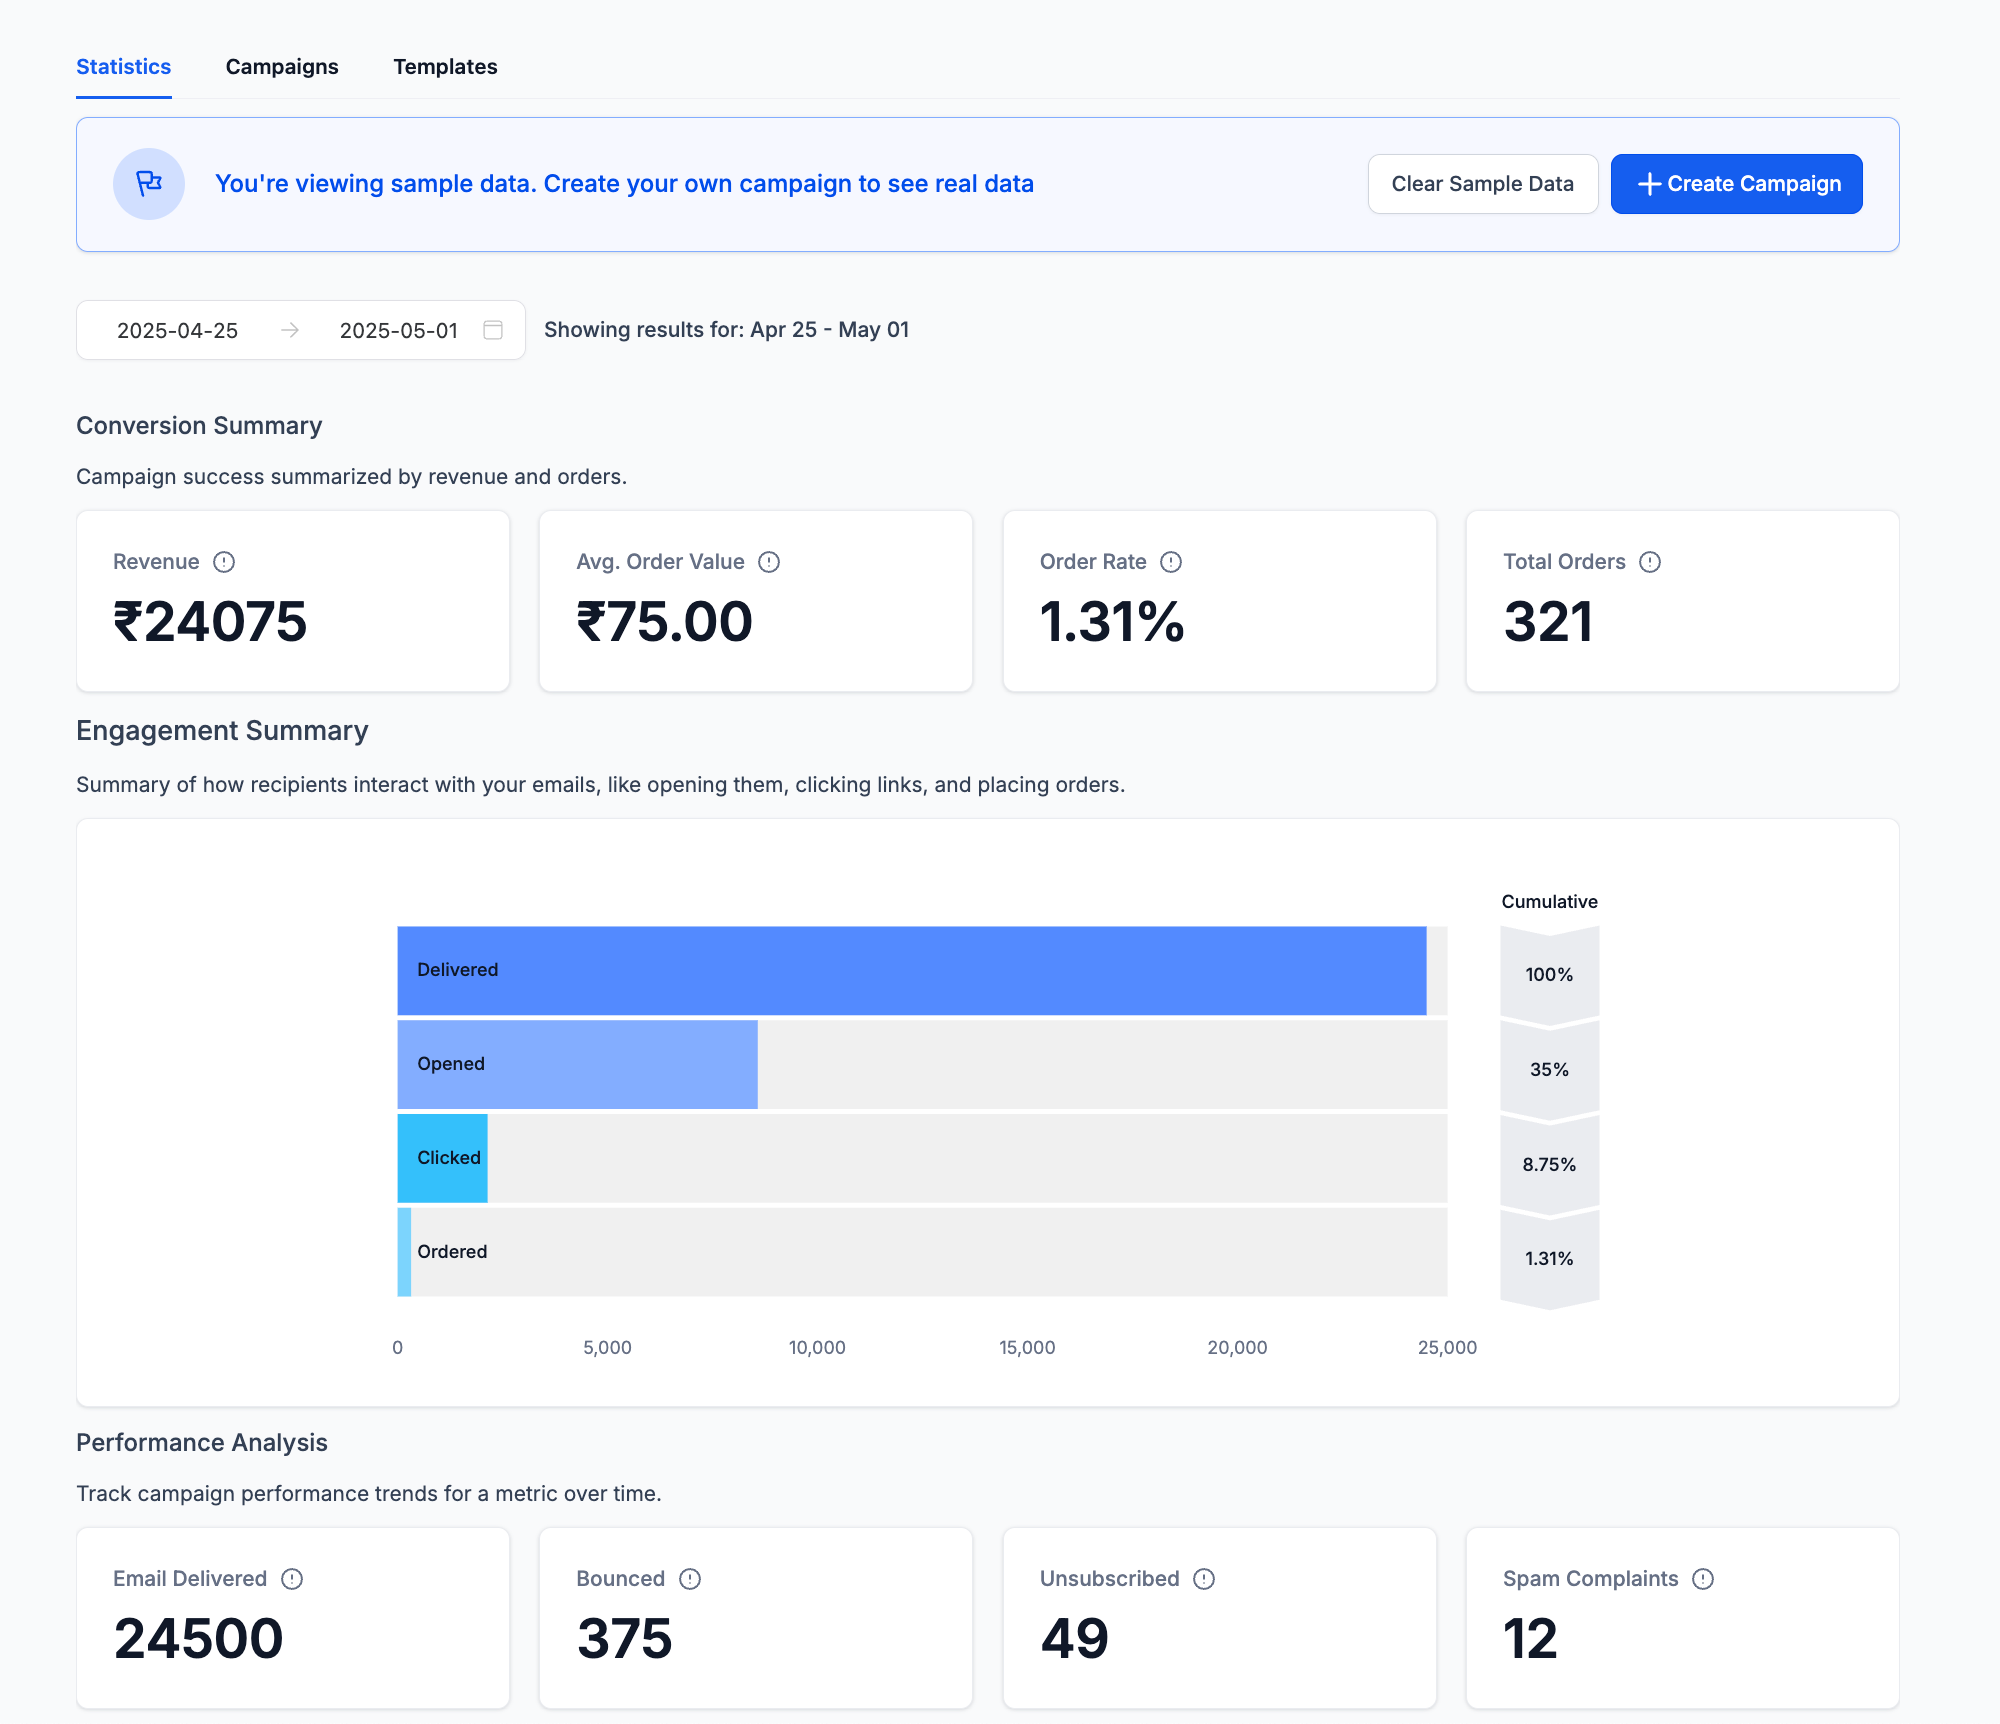Click the Opened funnel bar

point(577,1065)
